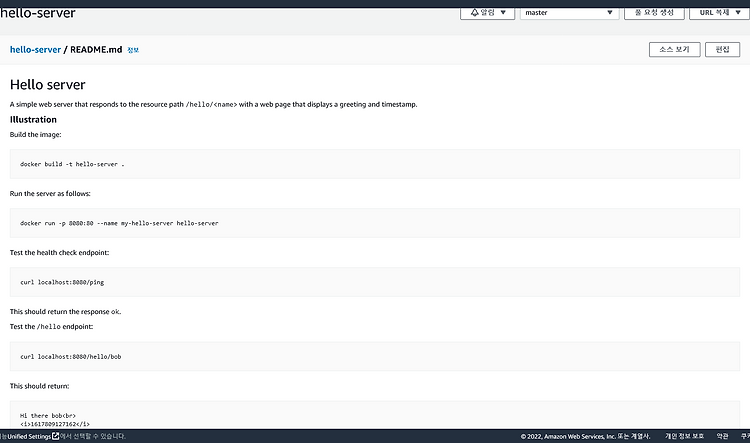
Task: Click the '<i>1617809127162</i>' timestamp line
Action: point(55,424)
